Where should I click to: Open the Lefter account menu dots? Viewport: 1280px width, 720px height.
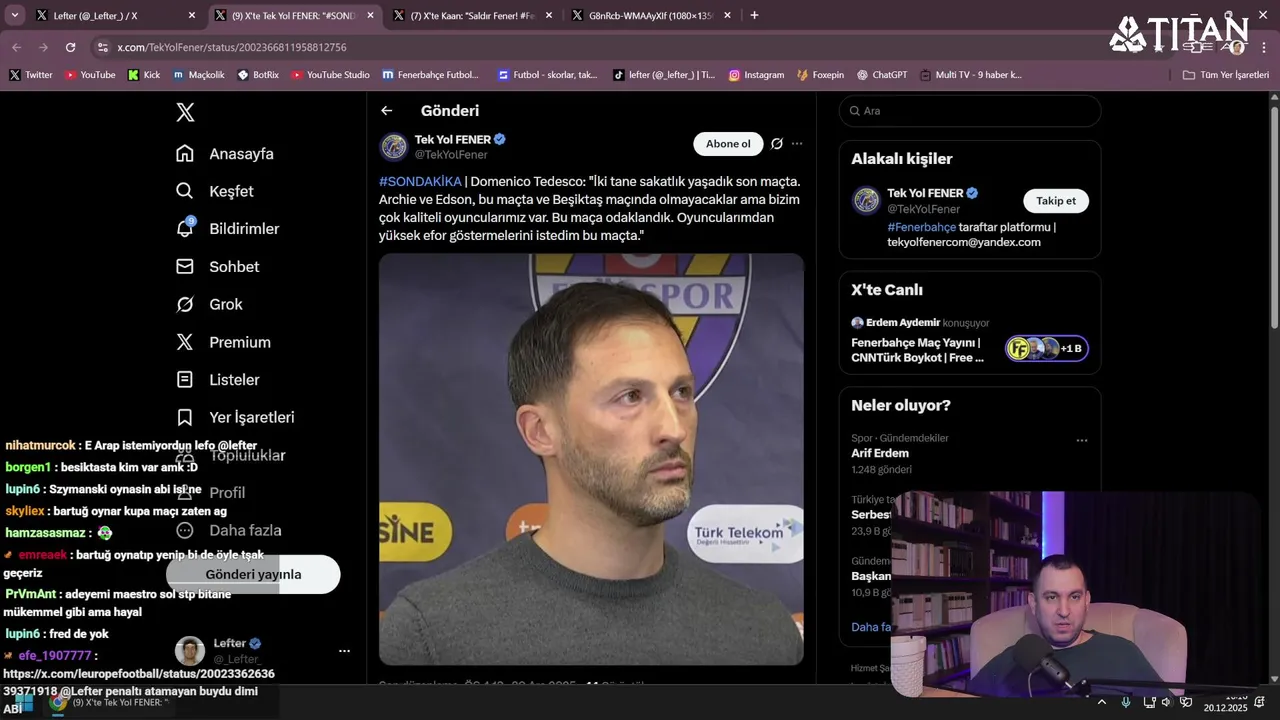point(344,651)
